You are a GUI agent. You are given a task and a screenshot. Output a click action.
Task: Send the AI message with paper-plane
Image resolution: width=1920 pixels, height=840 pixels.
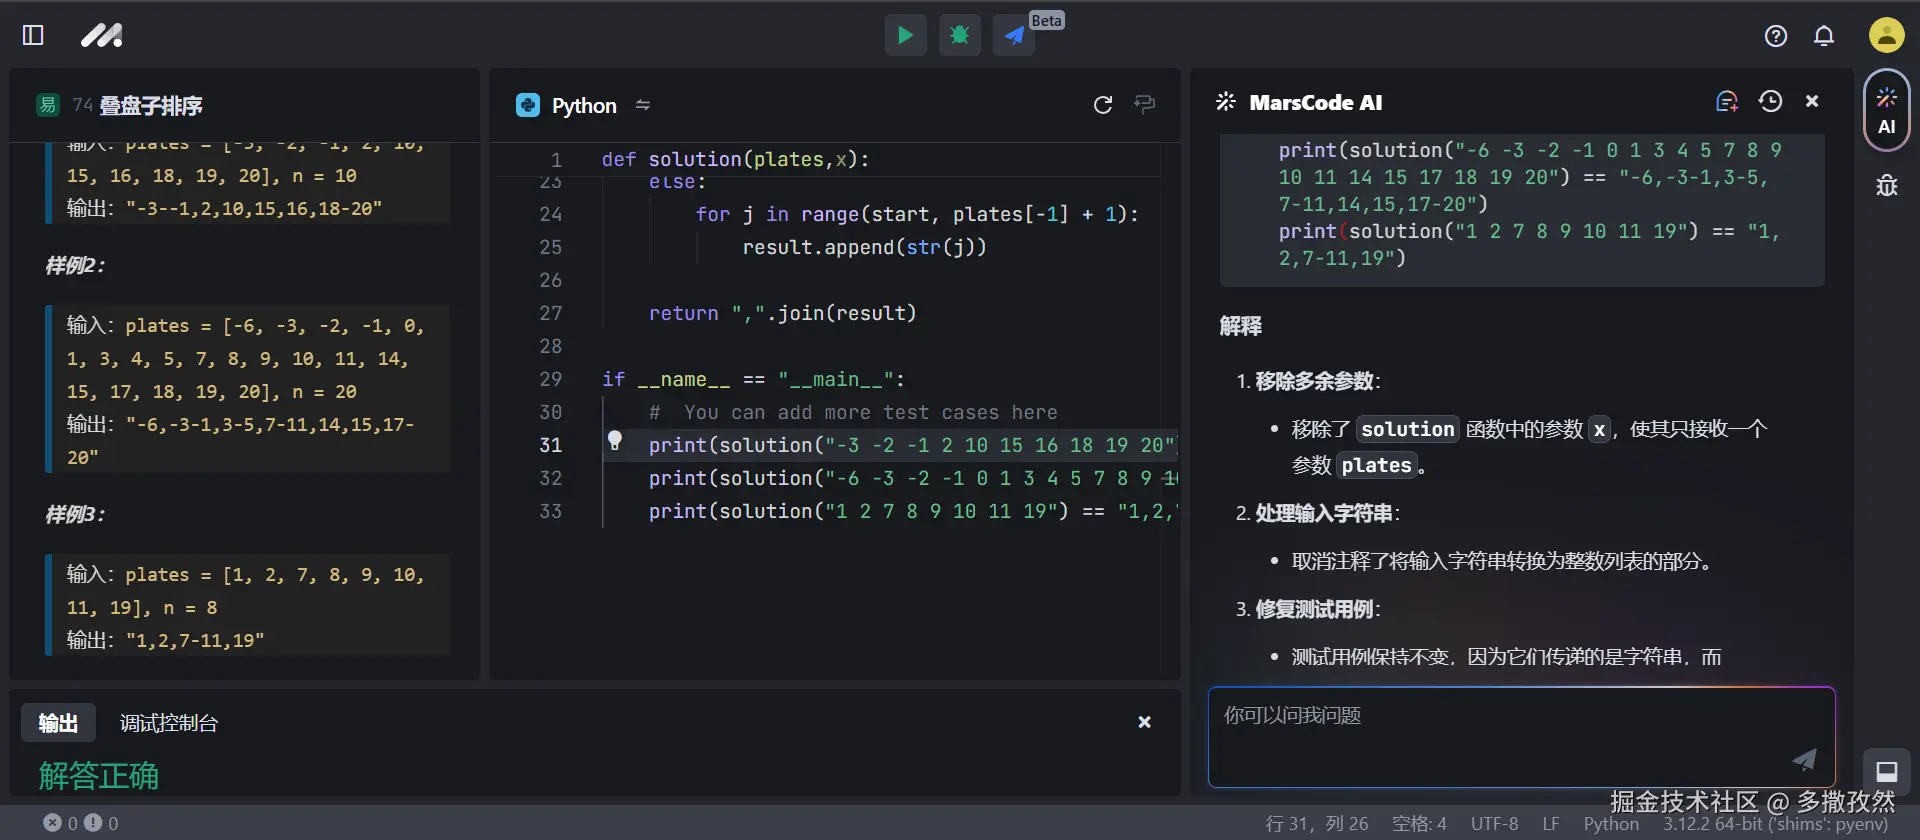[x=1804, y=760]
